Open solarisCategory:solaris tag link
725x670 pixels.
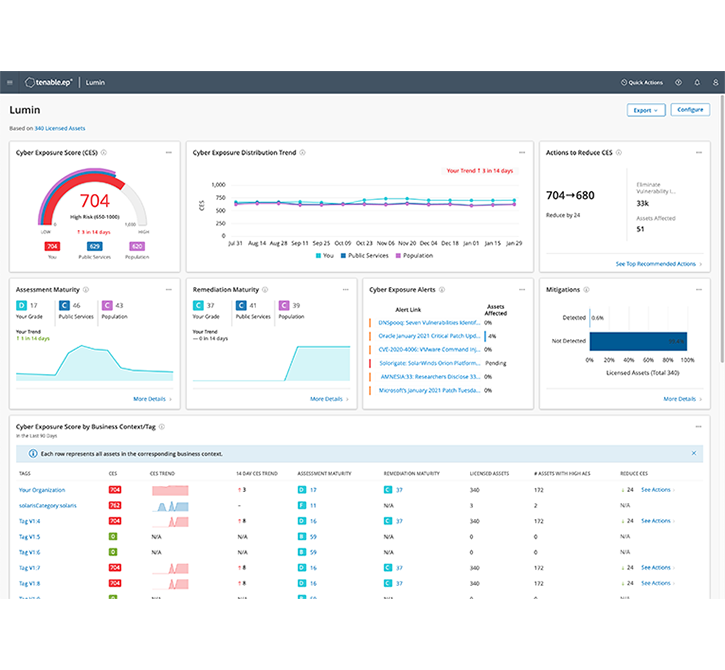coord(48,505)
